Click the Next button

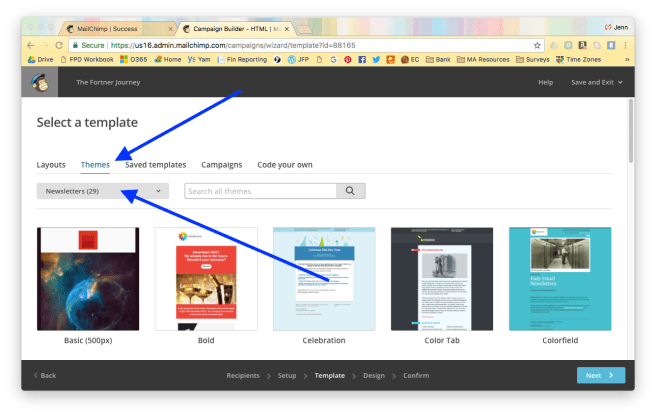[x=601, y=375]
